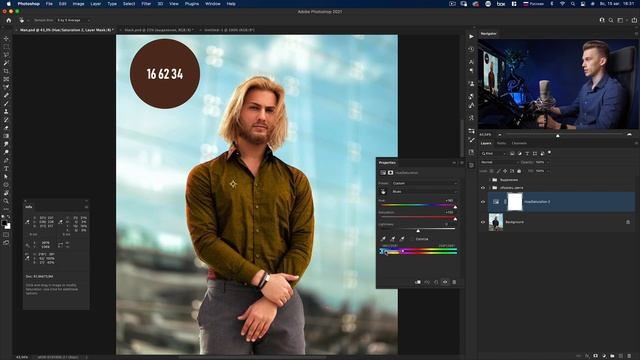This screenshot has width=640, height=360.
Task: Switch foreground and background colors
Action: 9,217
